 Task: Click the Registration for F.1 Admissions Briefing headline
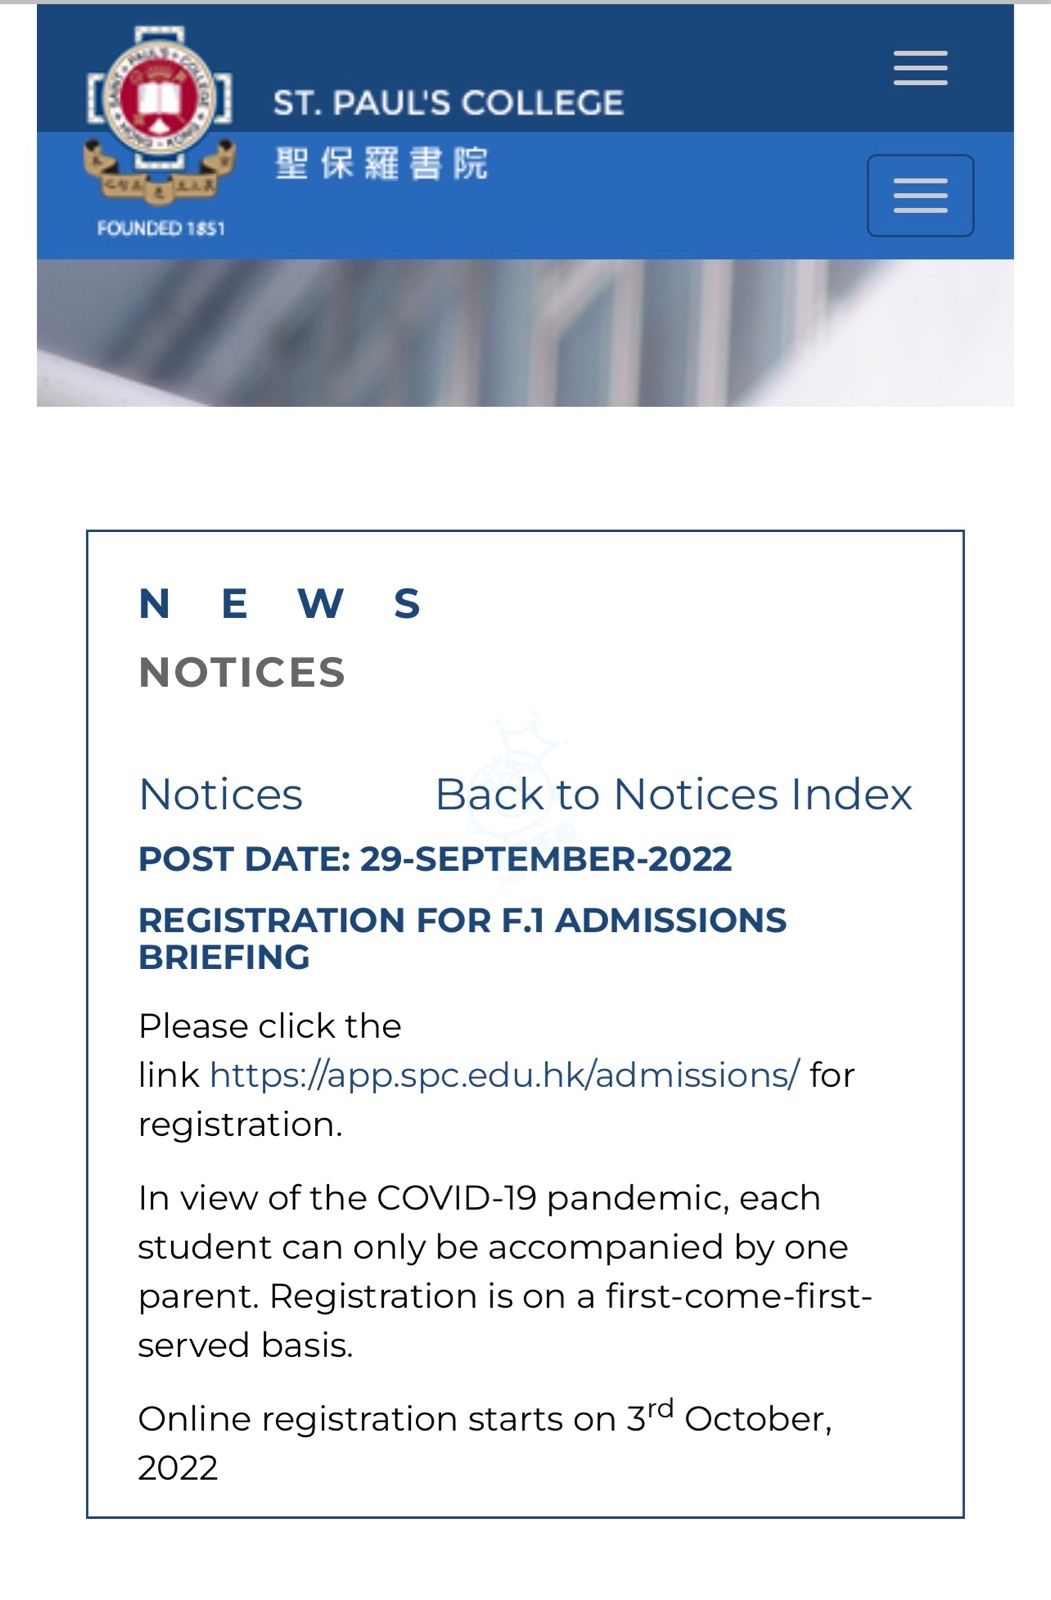pyautogui.click(x=462, y=938)
